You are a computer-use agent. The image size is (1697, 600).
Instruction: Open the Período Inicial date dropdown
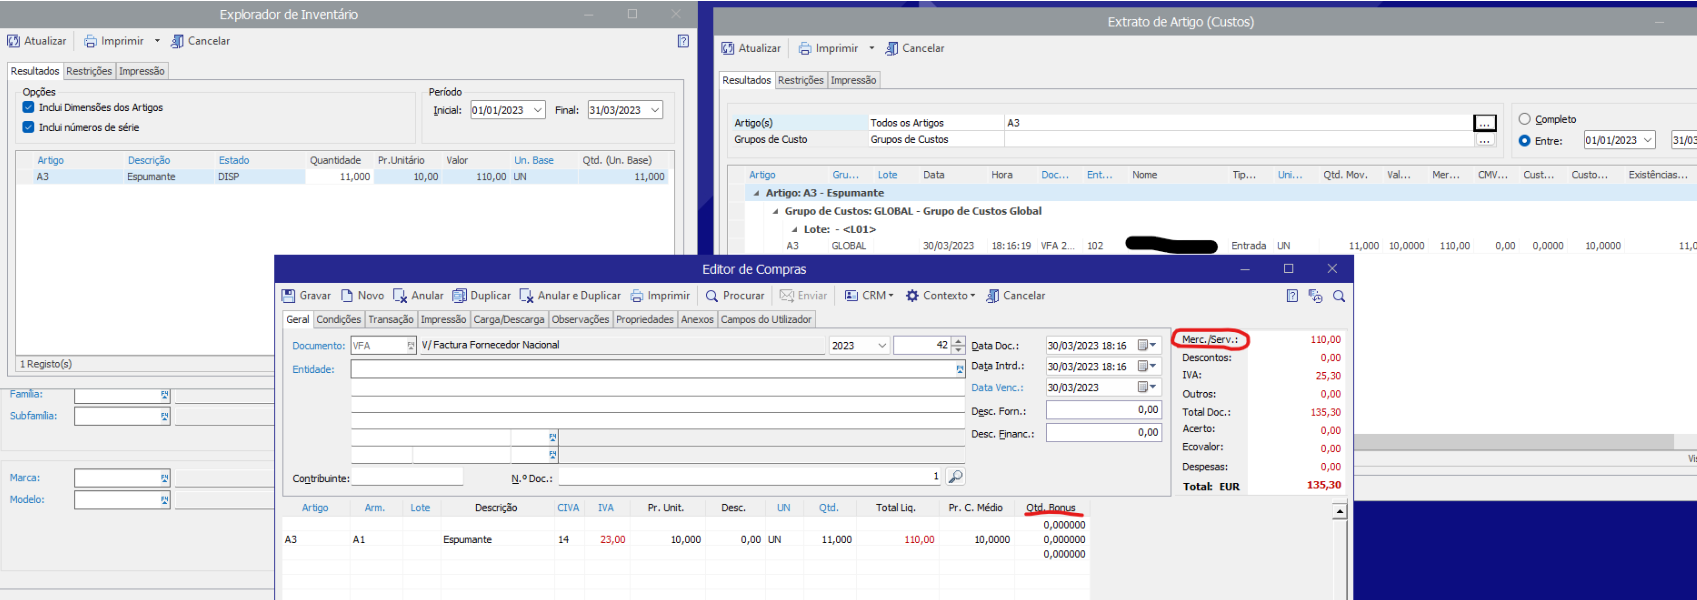[x=538, y=110]
